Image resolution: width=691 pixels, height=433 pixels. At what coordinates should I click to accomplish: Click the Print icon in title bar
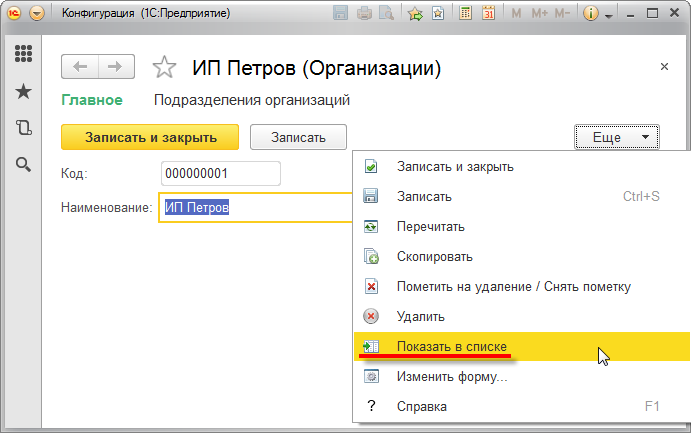click(364, 14)
